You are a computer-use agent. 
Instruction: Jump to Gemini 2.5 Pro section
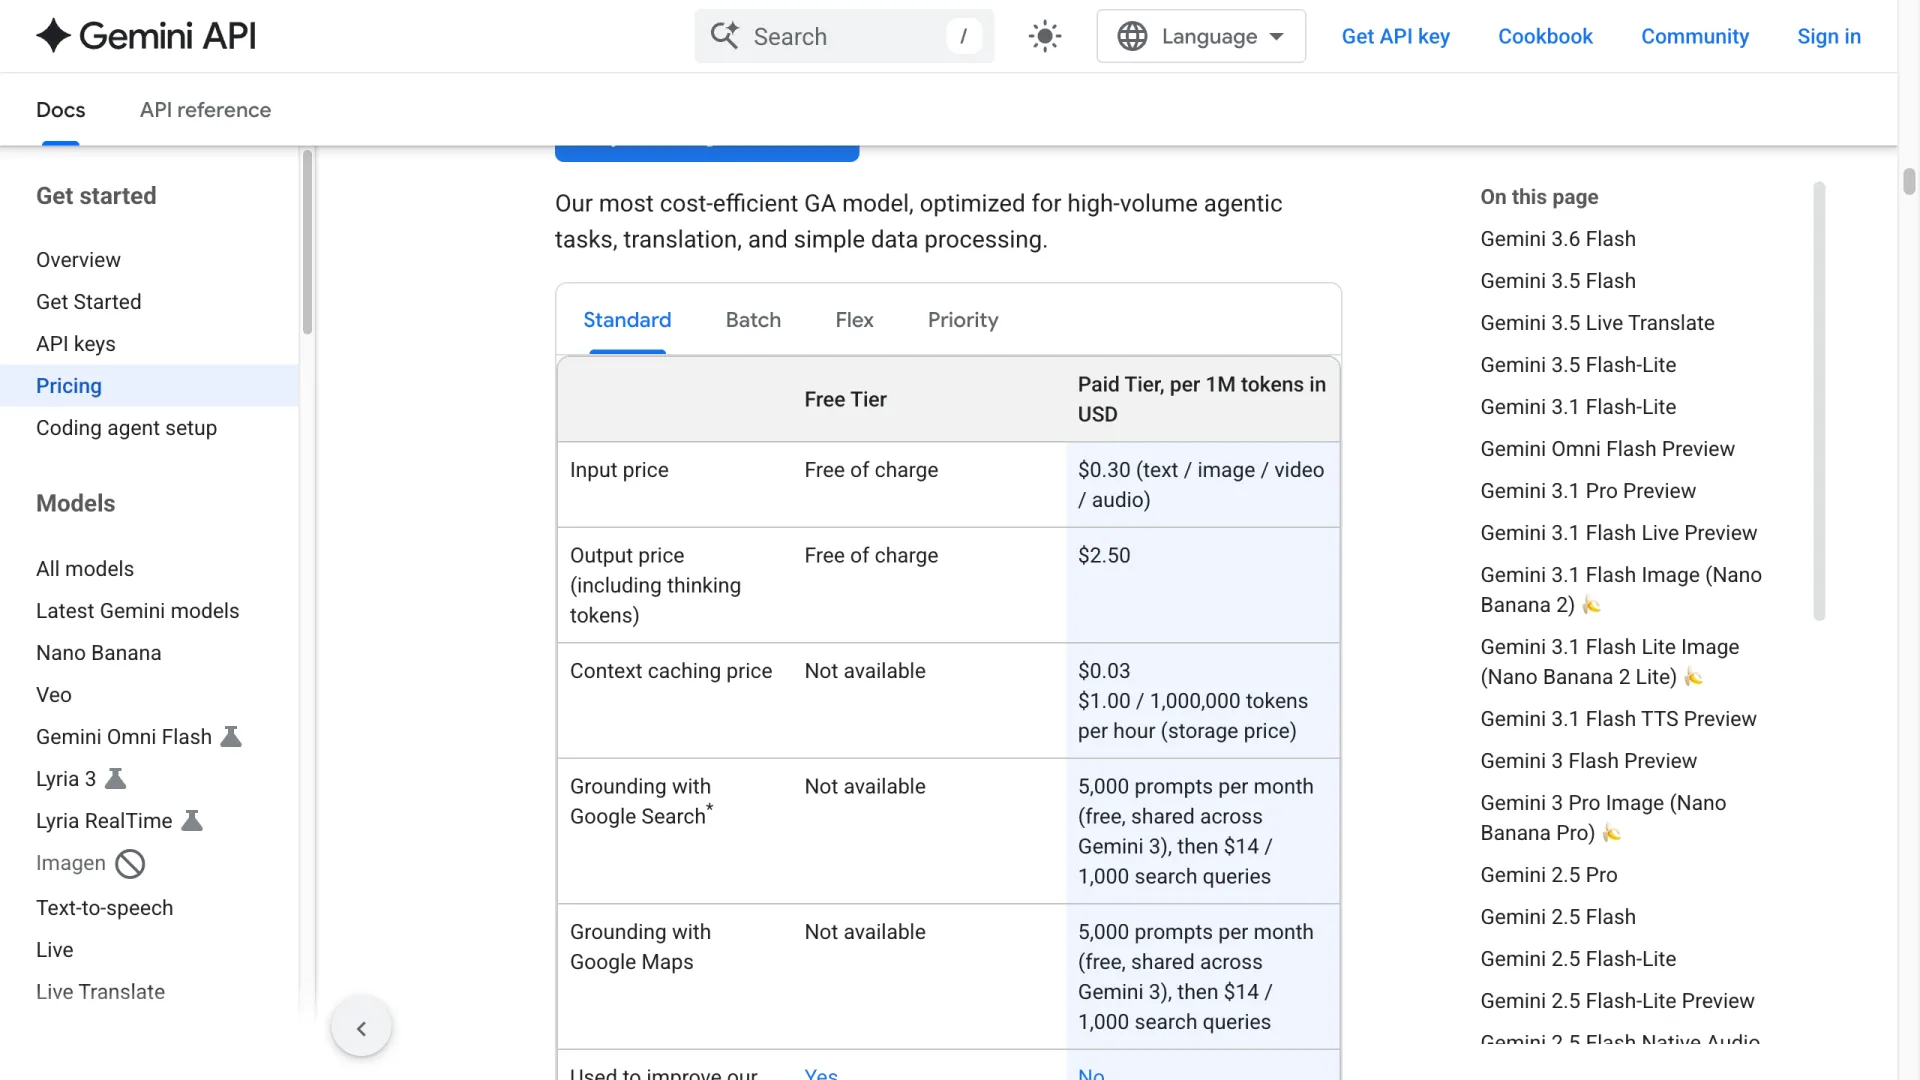pyautogui.click(x=1548, y=875)
